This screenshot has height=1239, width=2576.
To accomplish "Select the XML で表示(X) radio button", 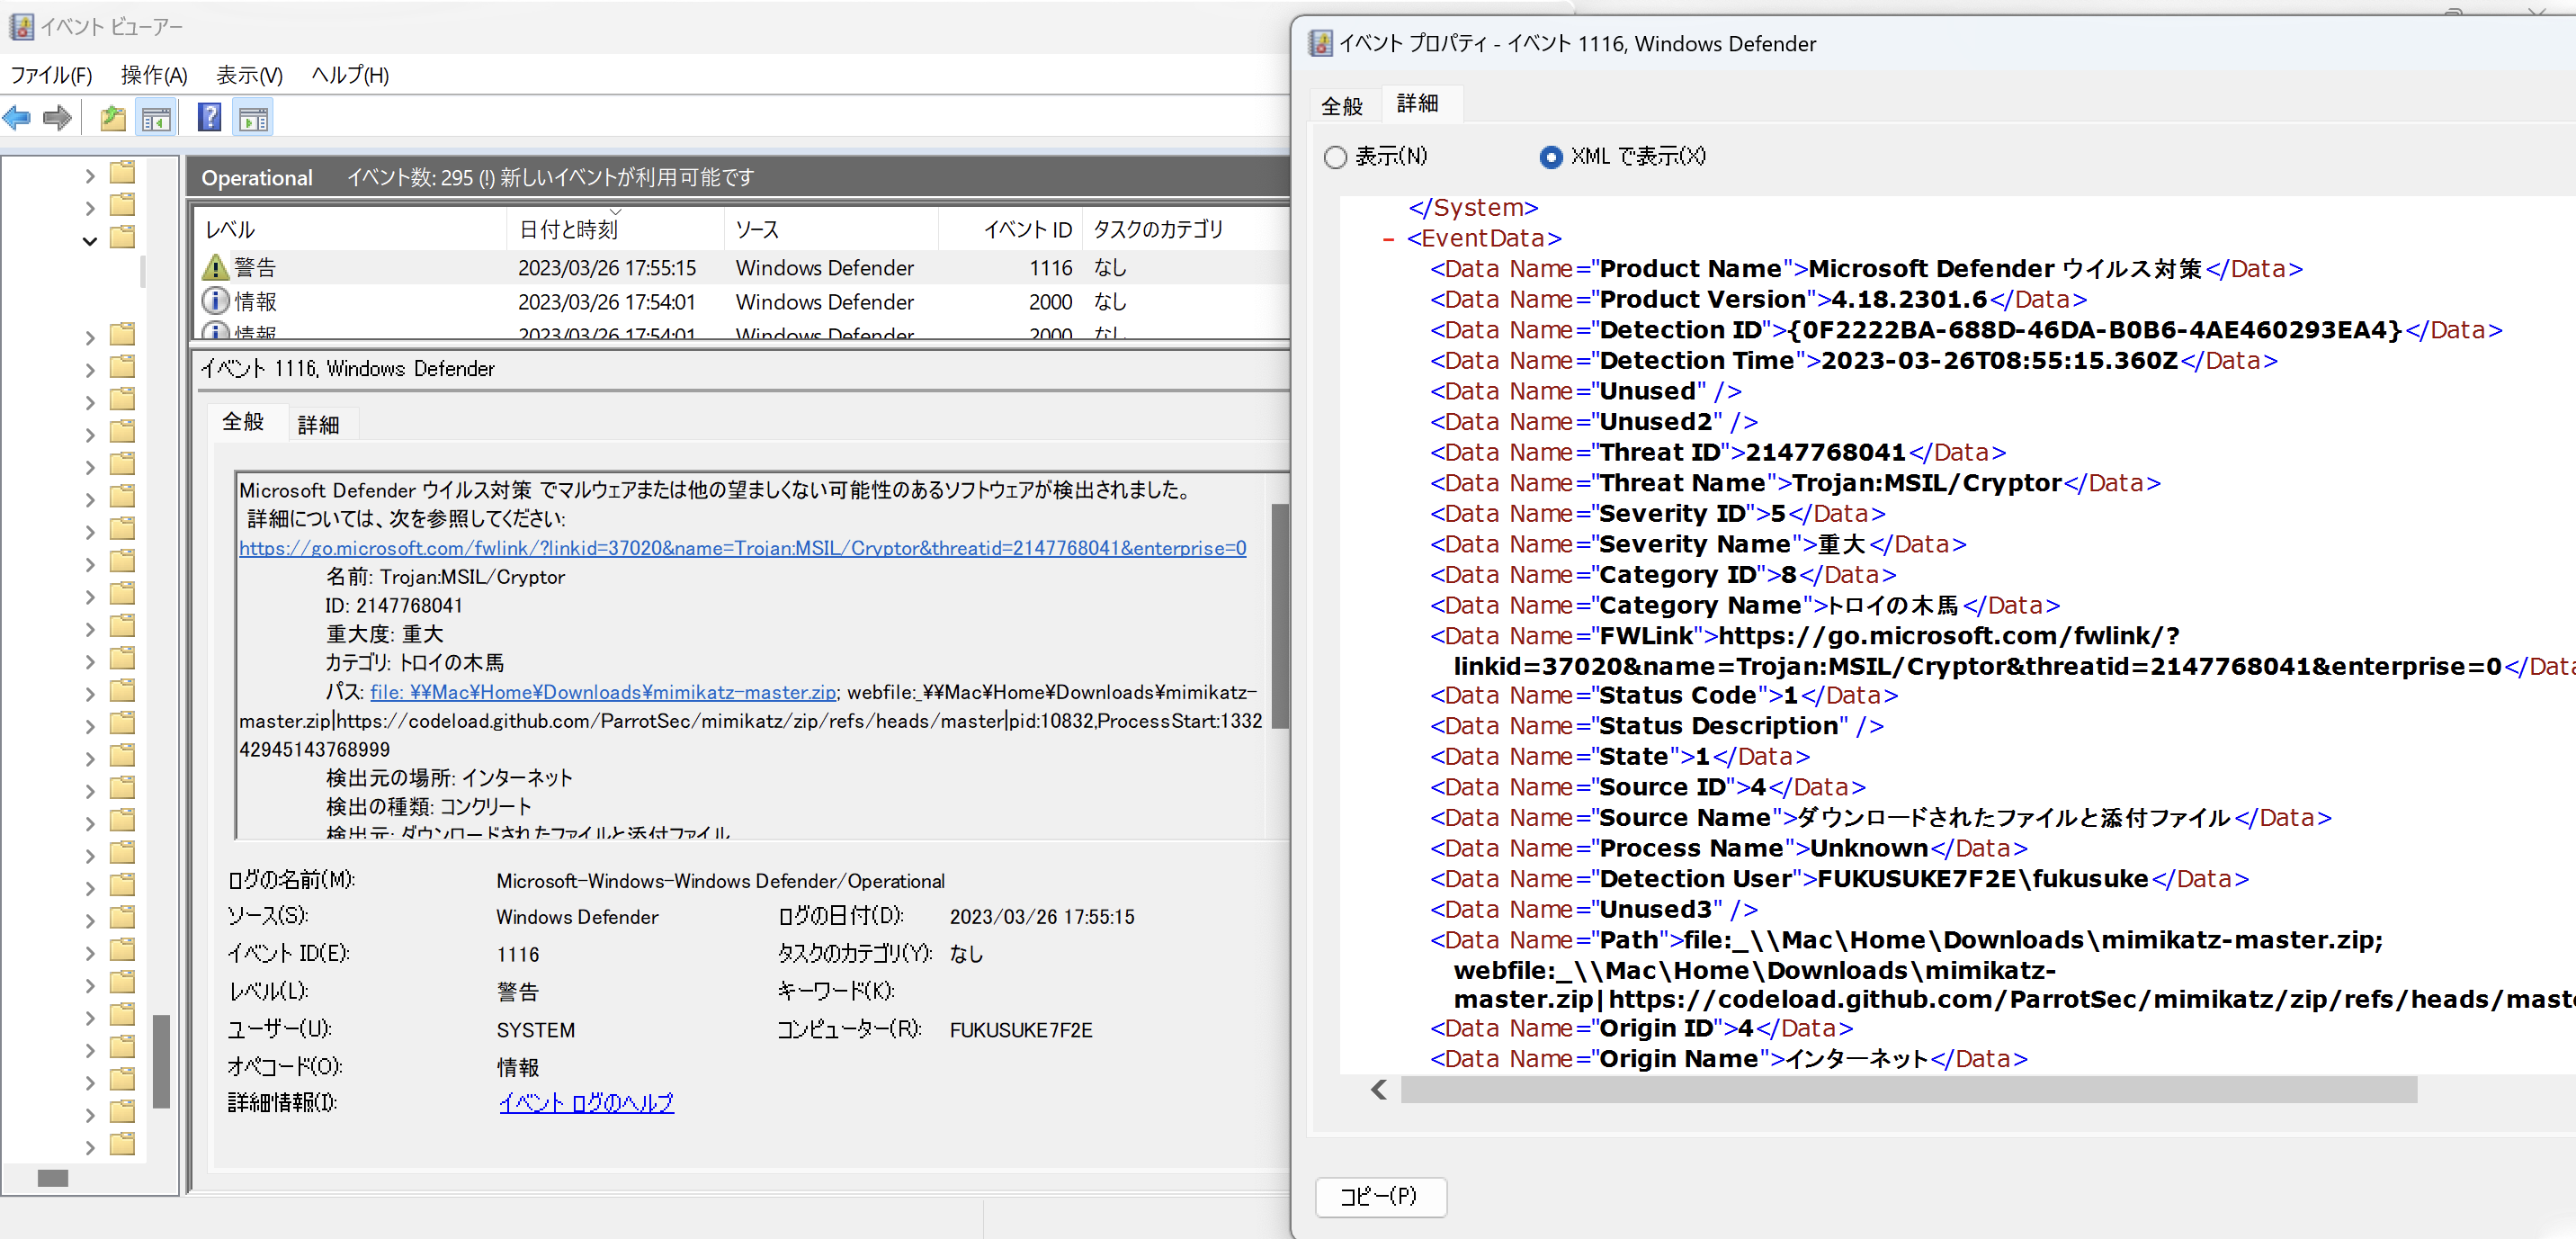I will tap(1551, 157).
